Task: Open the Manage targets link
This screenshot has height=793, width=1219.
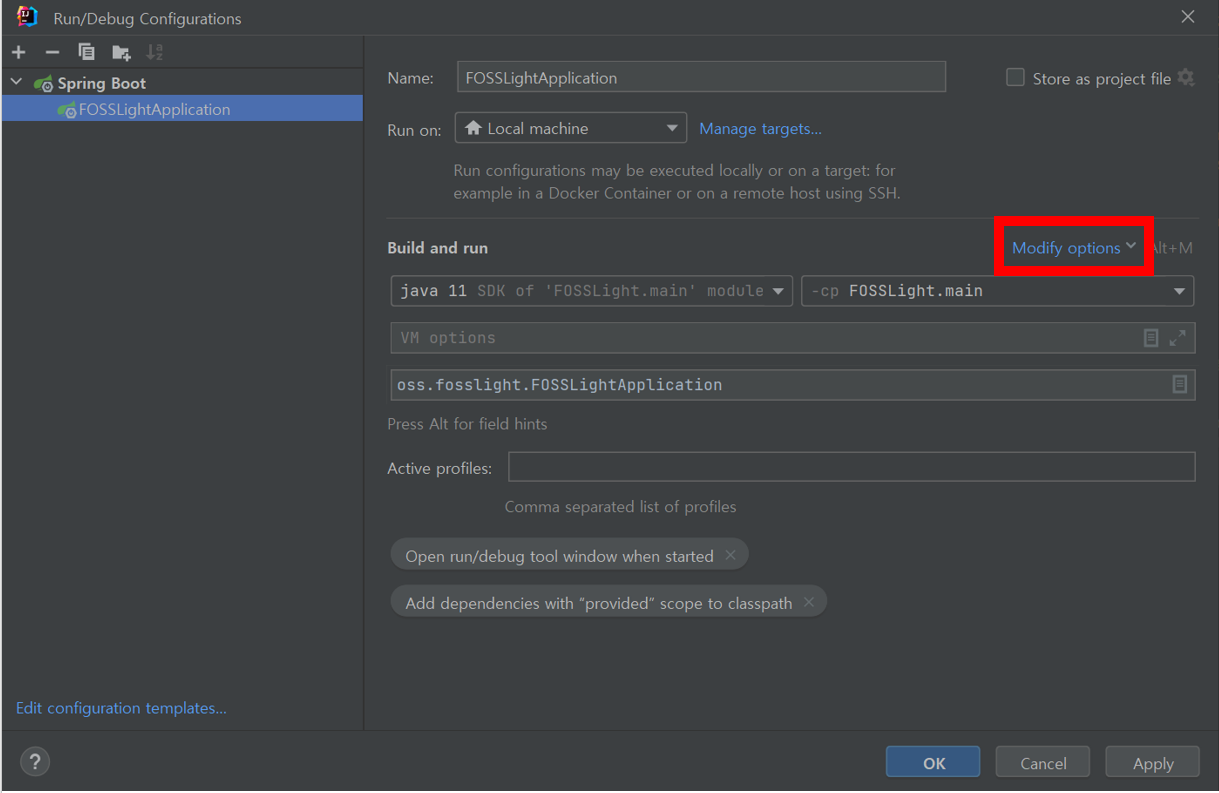Action: (x=760, y=128)
